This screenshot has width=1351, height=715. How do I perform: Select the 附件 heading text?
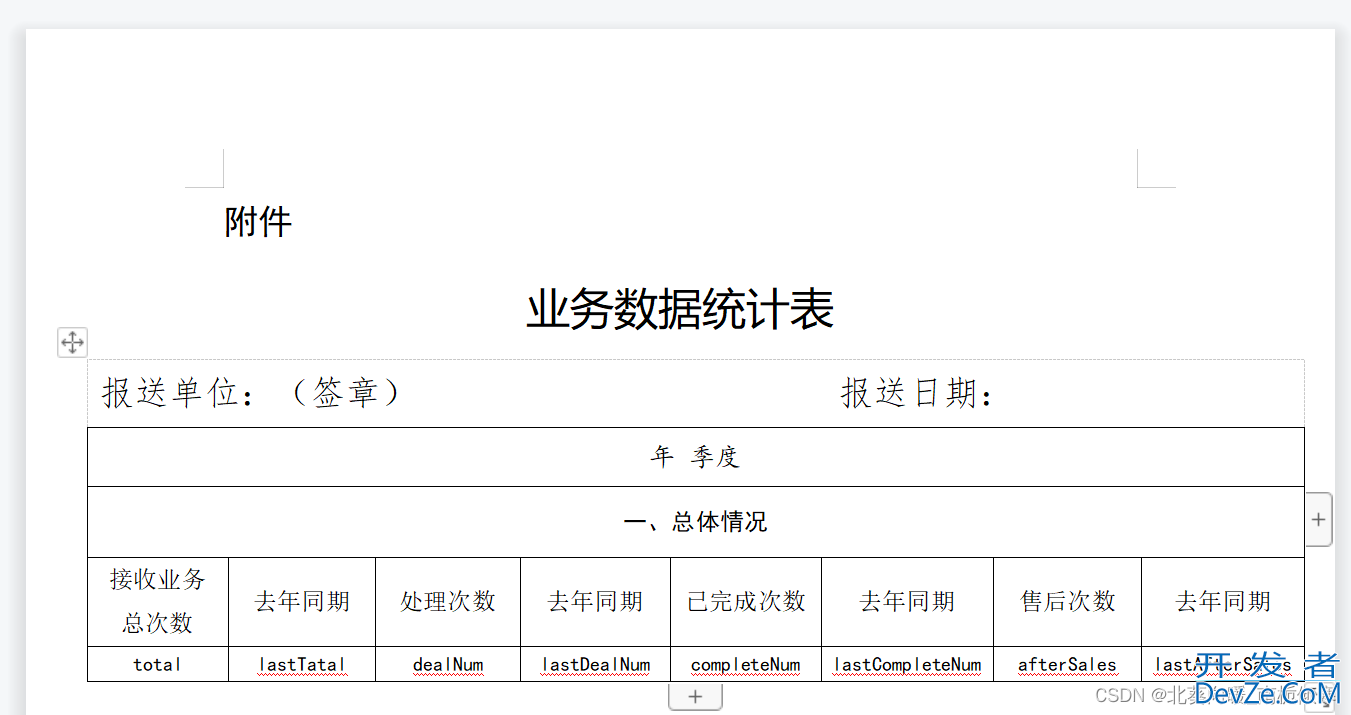pyautogui.click(x=258, y=222)
